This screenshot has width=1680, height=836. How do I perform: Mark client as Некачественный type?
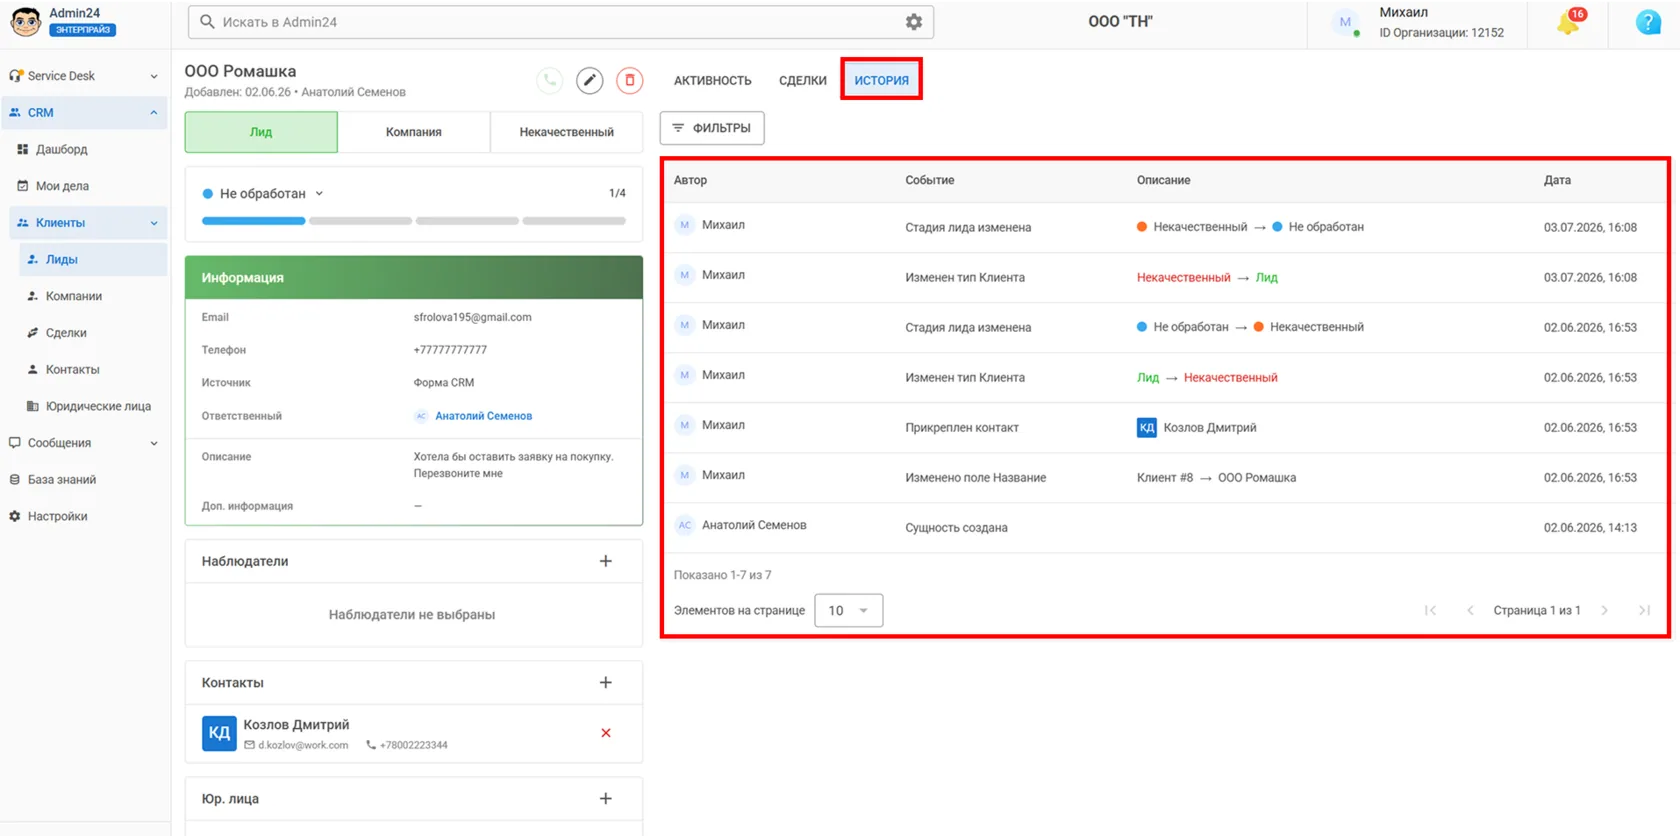566,132
